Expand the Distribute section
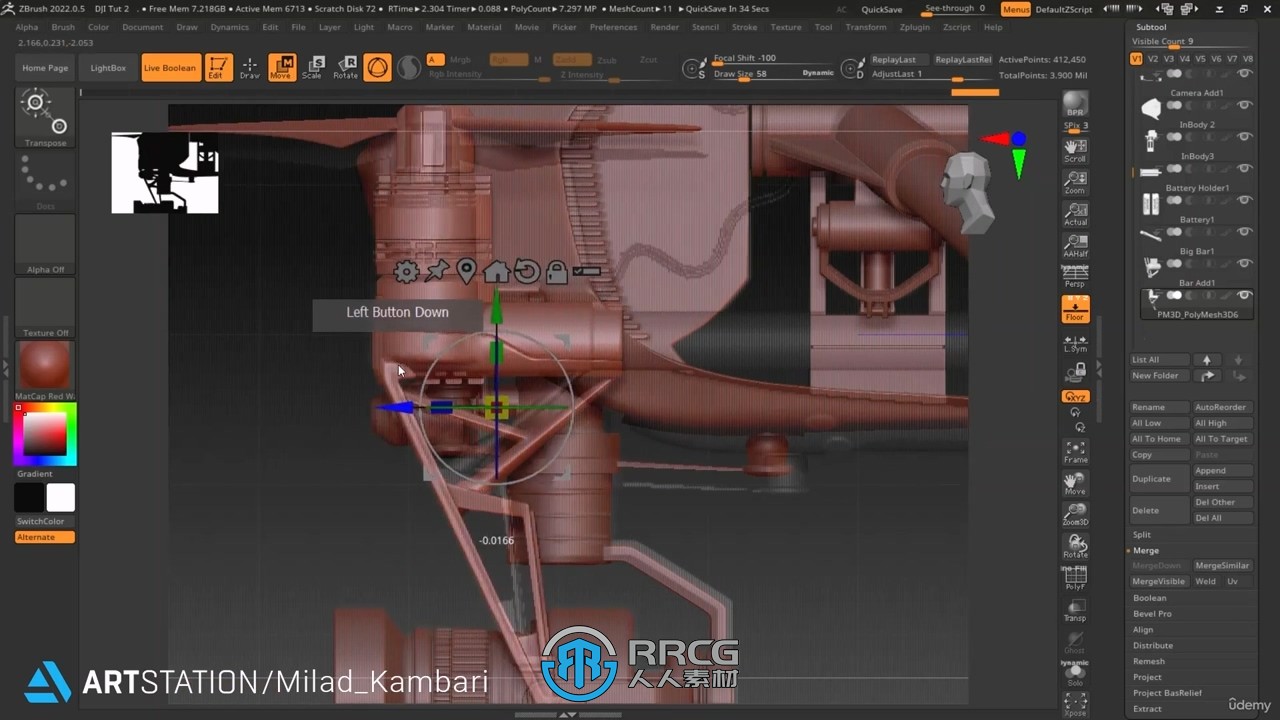Screen dimensions: 1280x720 point(1153,646)
